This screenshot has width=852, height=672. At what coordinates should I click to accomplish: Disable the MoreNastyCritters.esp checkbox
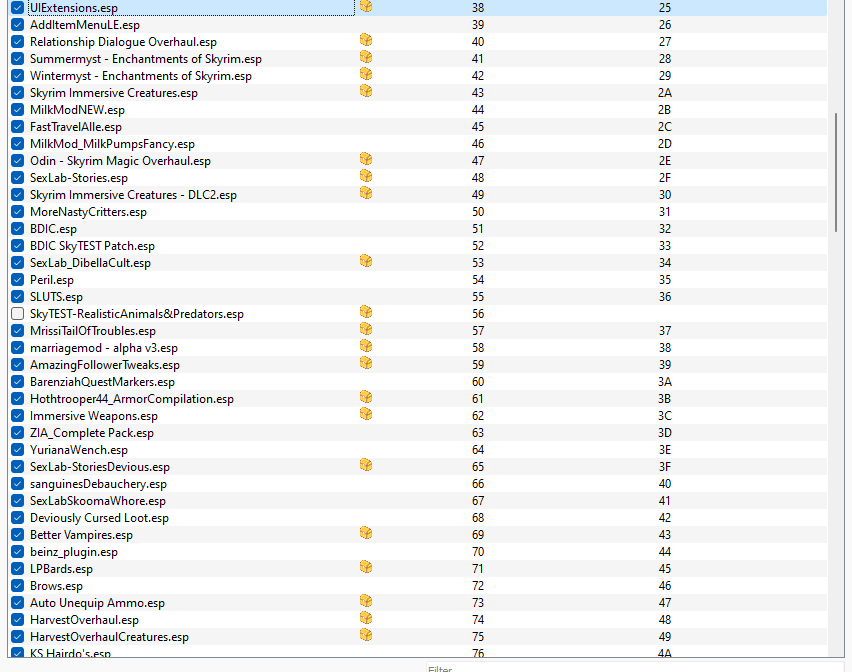point(17,212)
